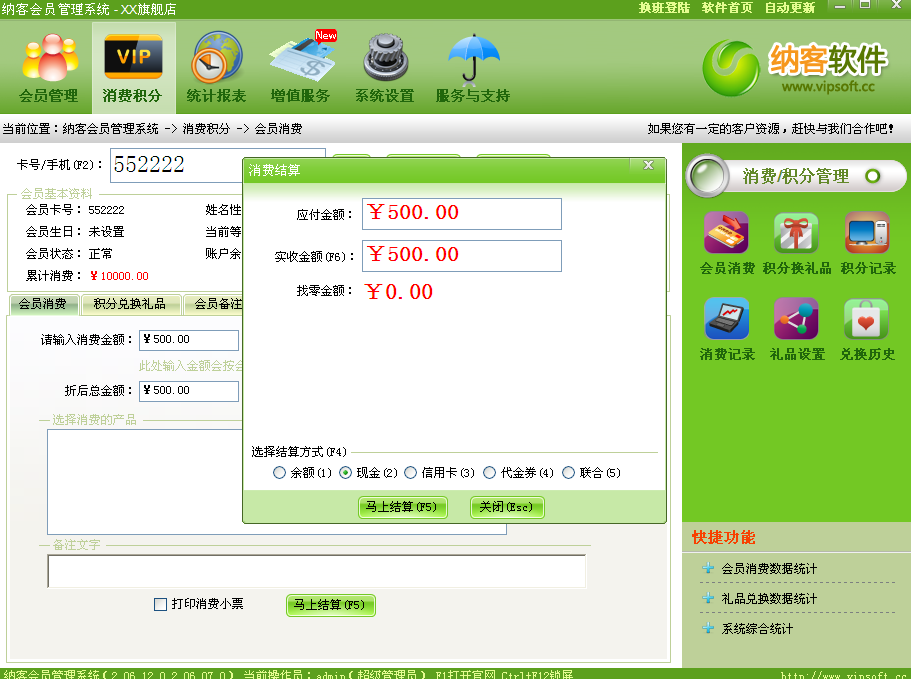The height and width of the screenshot is (679, 911).
Task: Switch to the 积分兑换礼品 tab
Action: [130, 304]
